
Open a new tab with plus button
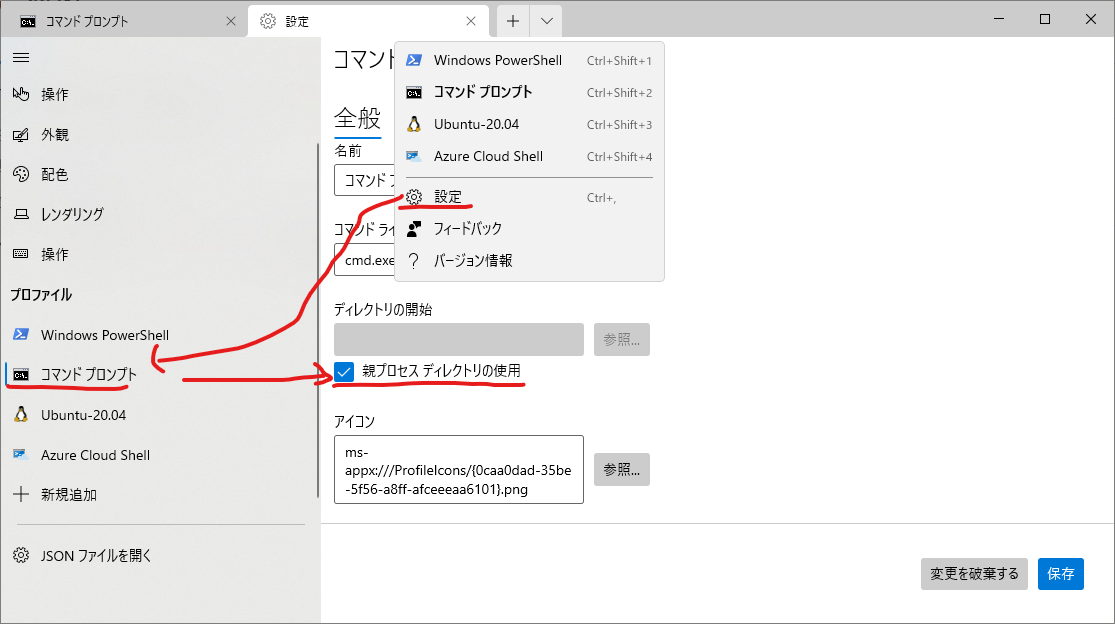coord(513,21)
